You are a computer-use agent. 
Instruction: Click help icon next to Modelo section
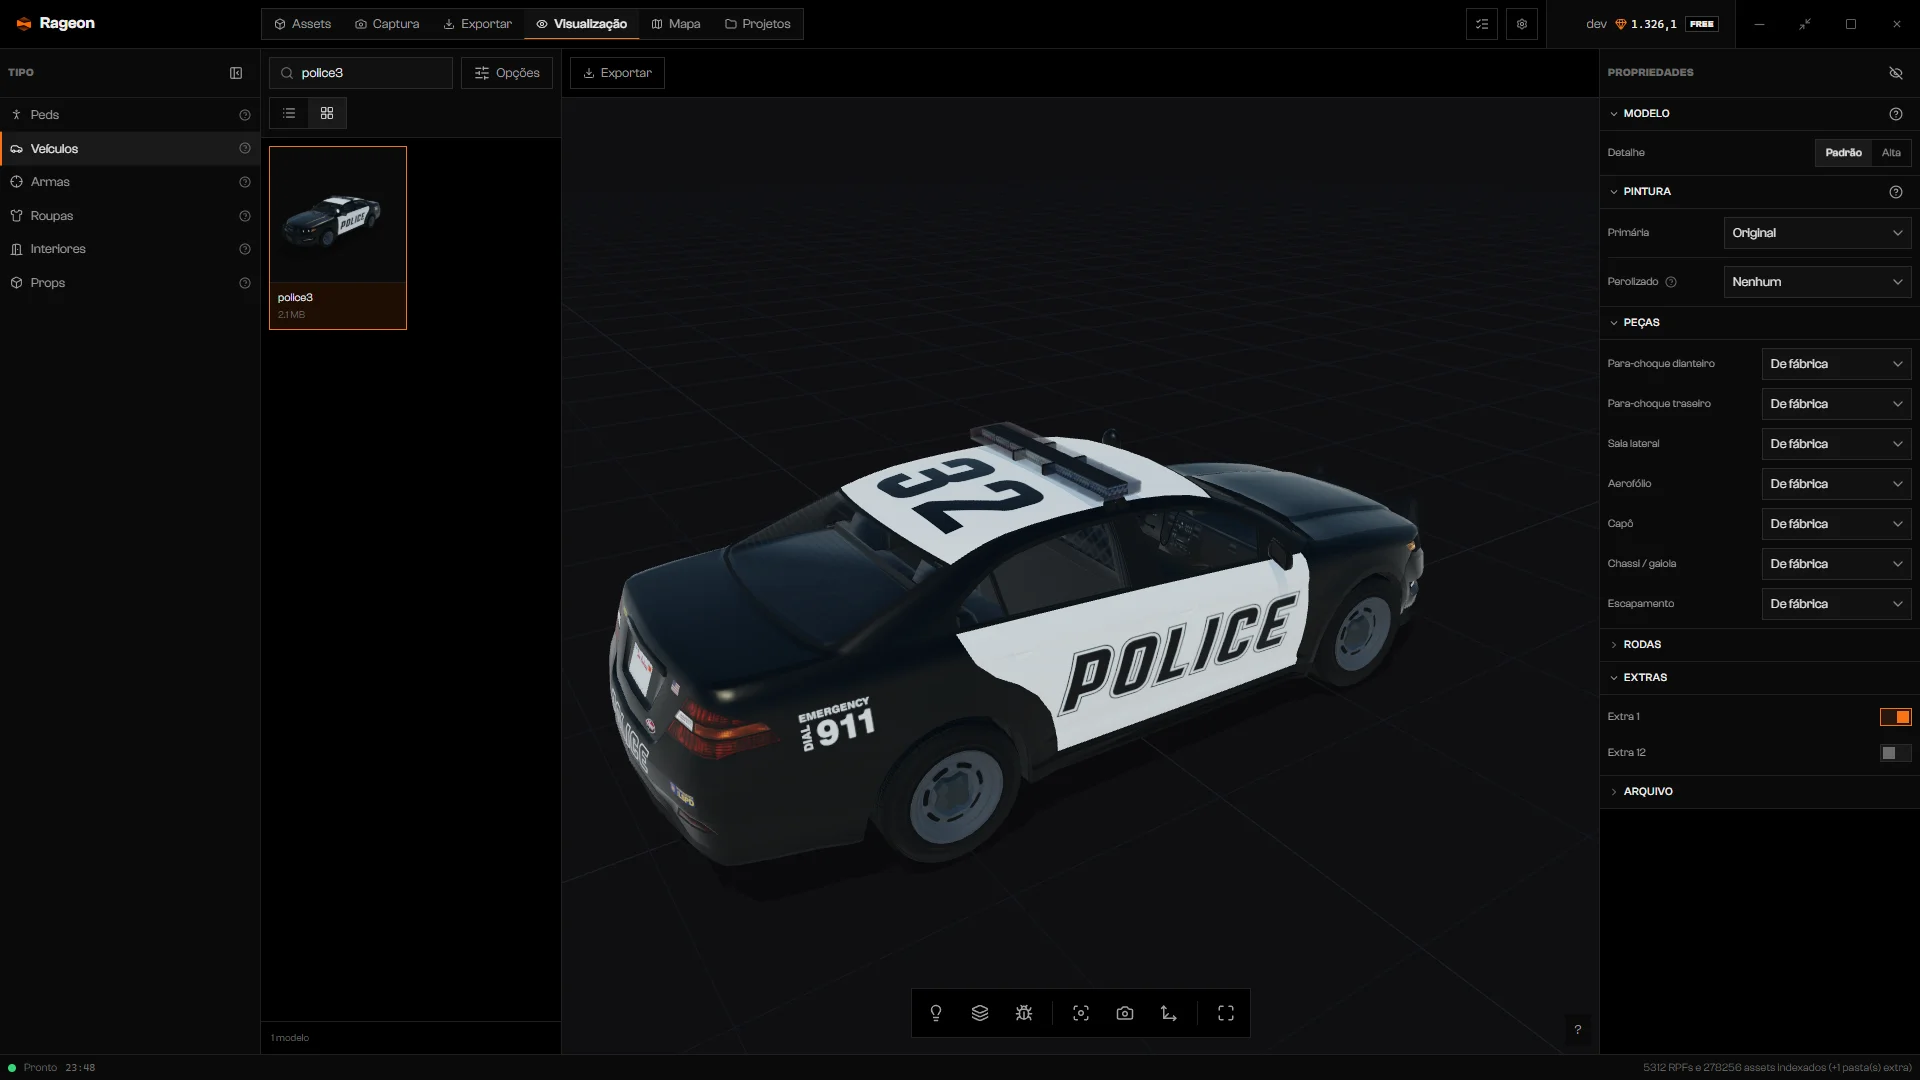click(x=1896, y=114)
